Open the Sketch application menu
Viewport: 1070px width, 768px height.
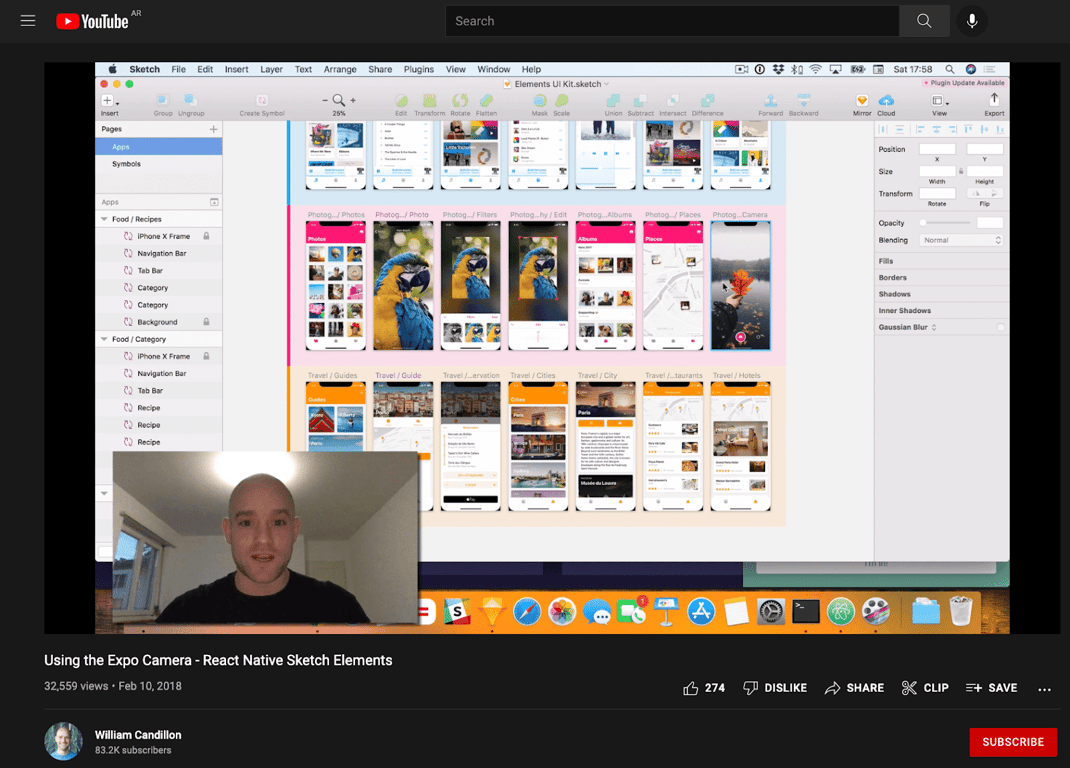pyautogui.click(x=145, y=69)
